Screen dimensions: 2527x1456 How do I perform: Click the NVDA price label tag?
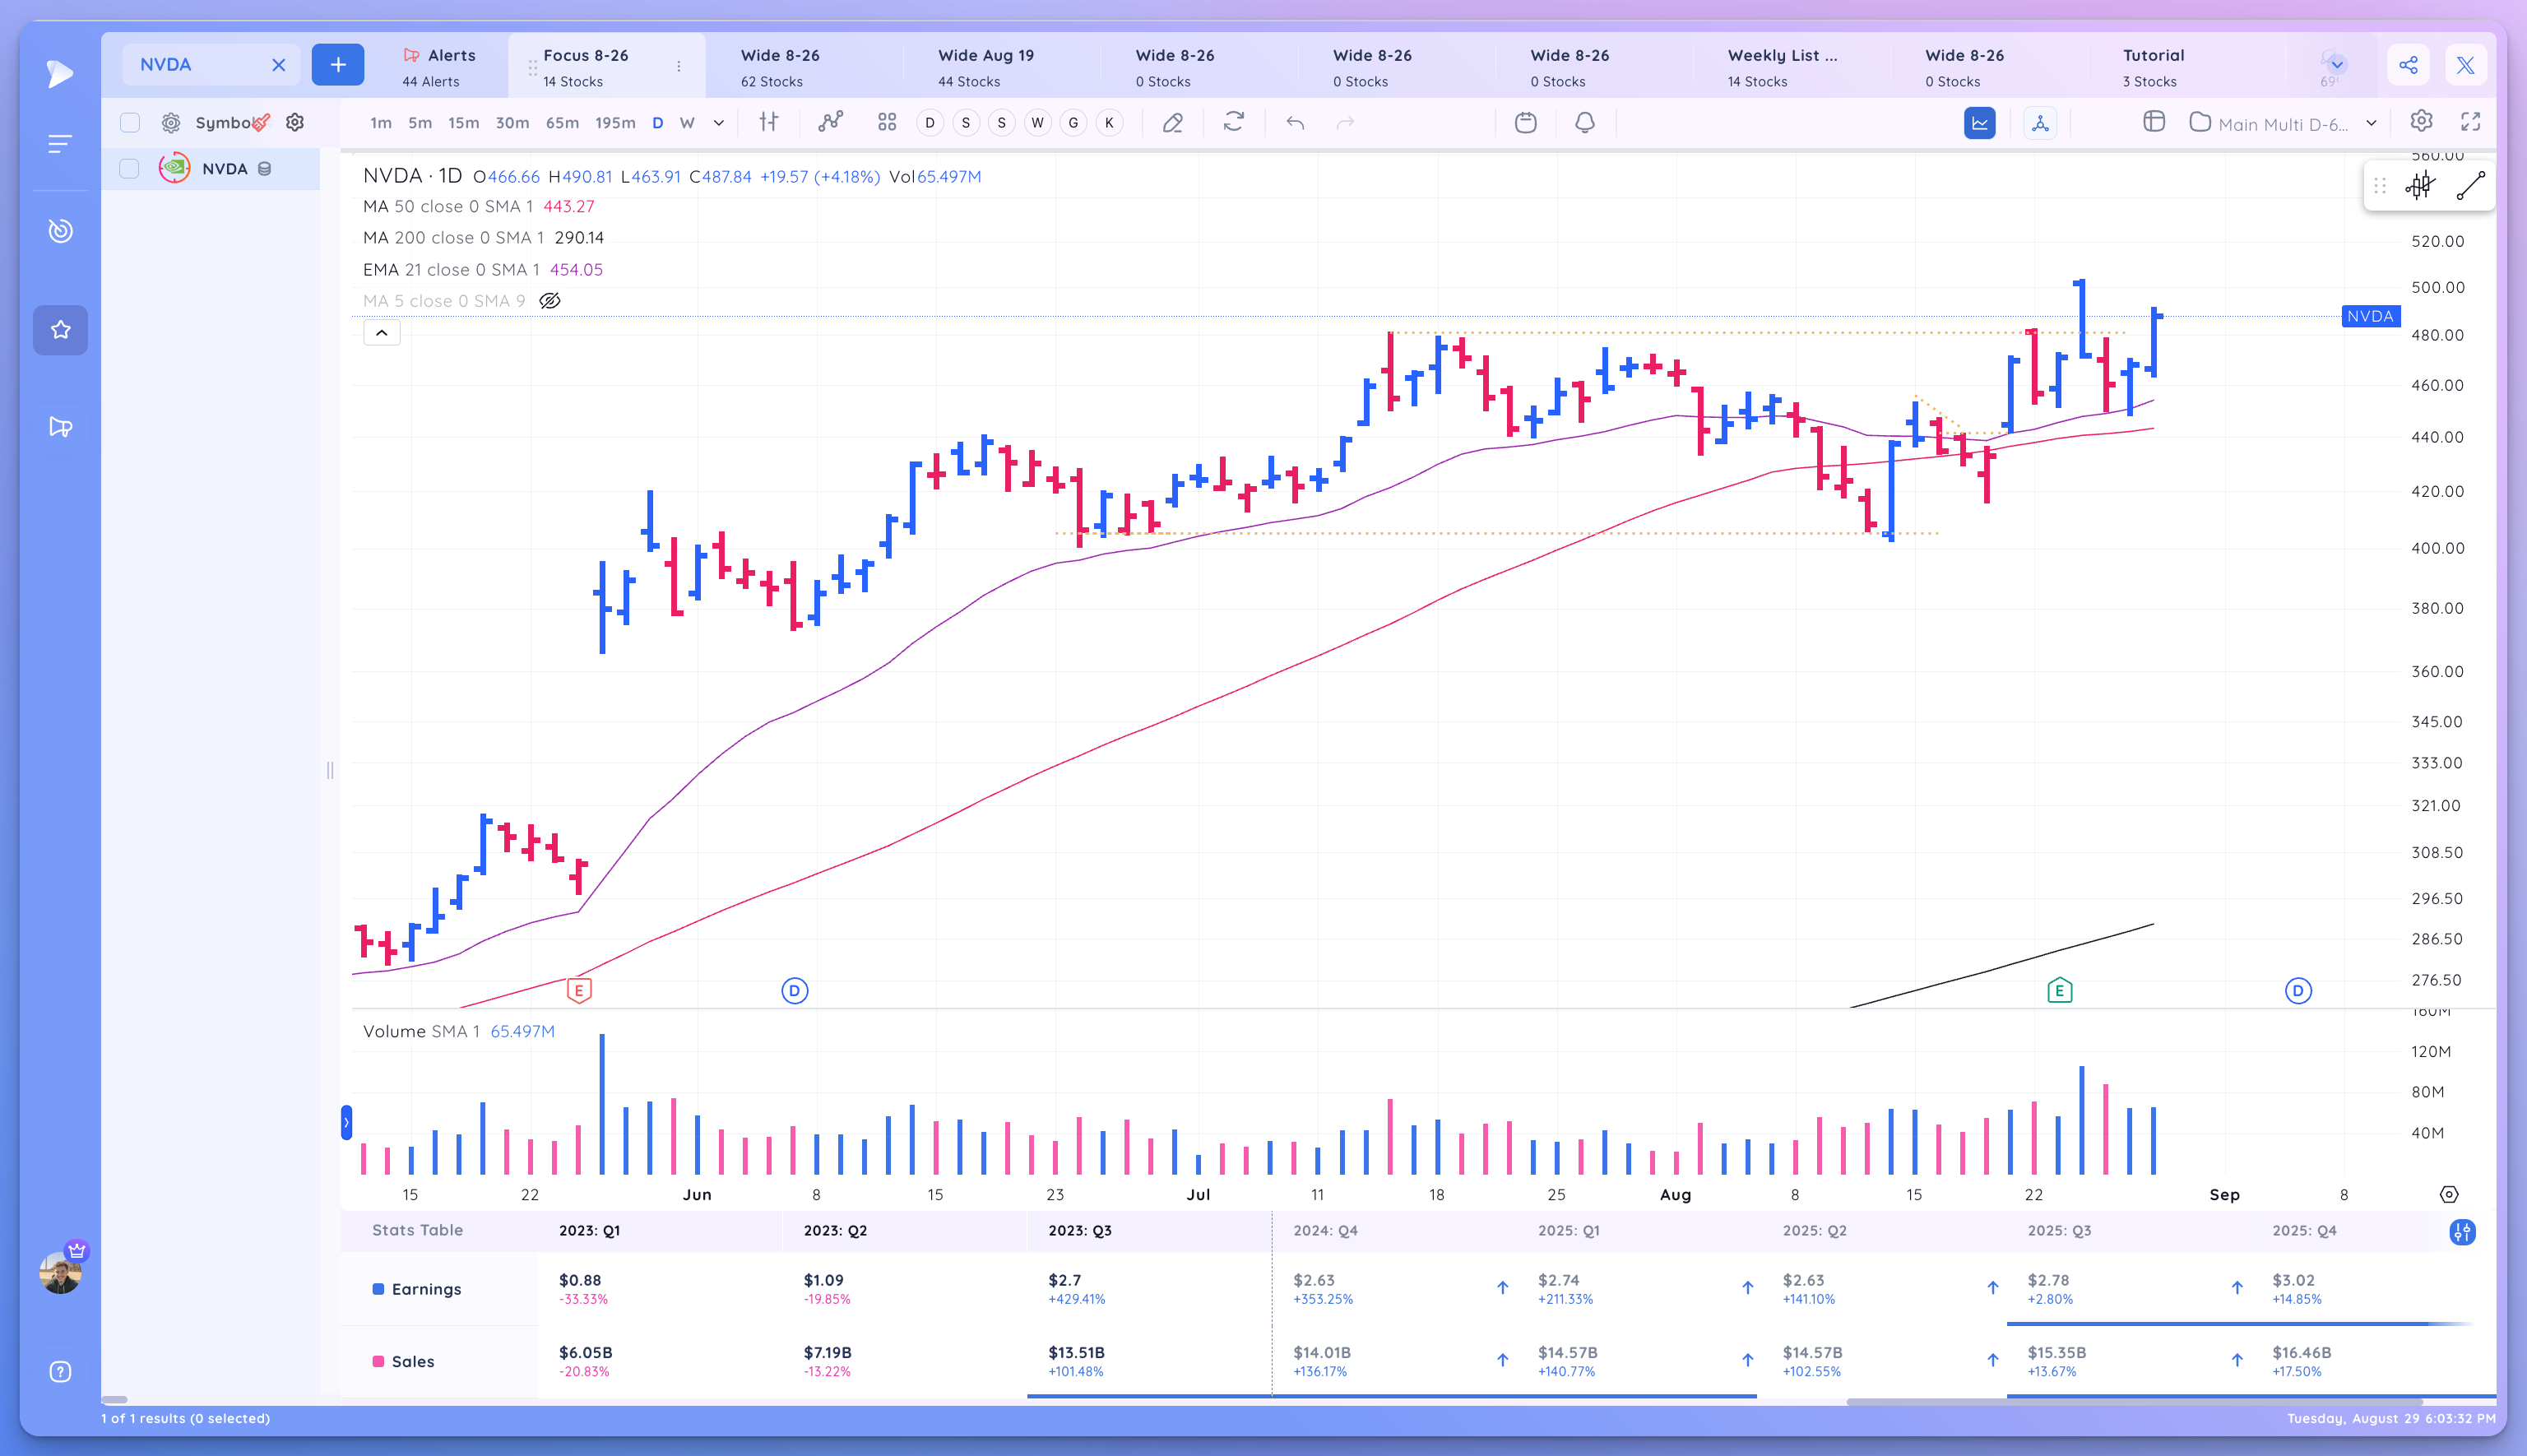click(2370, 316)
